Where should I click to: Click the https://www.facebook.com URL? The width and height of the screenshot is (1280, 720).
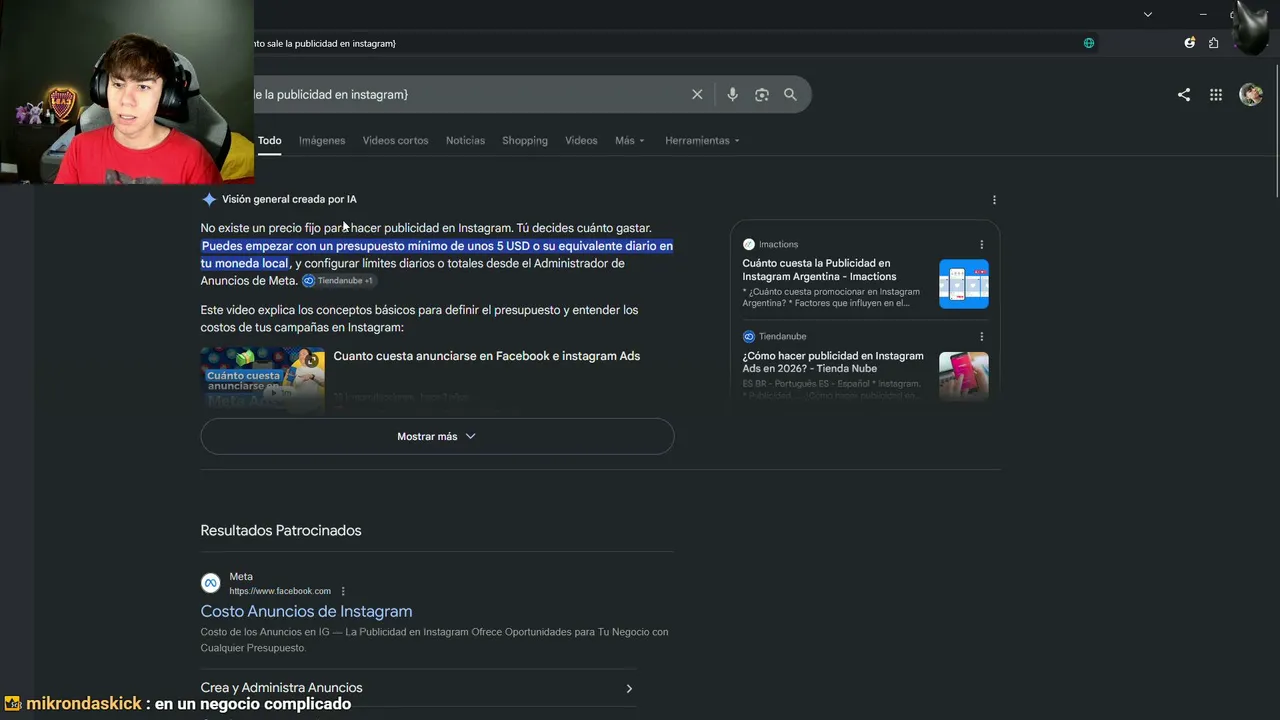280,591
